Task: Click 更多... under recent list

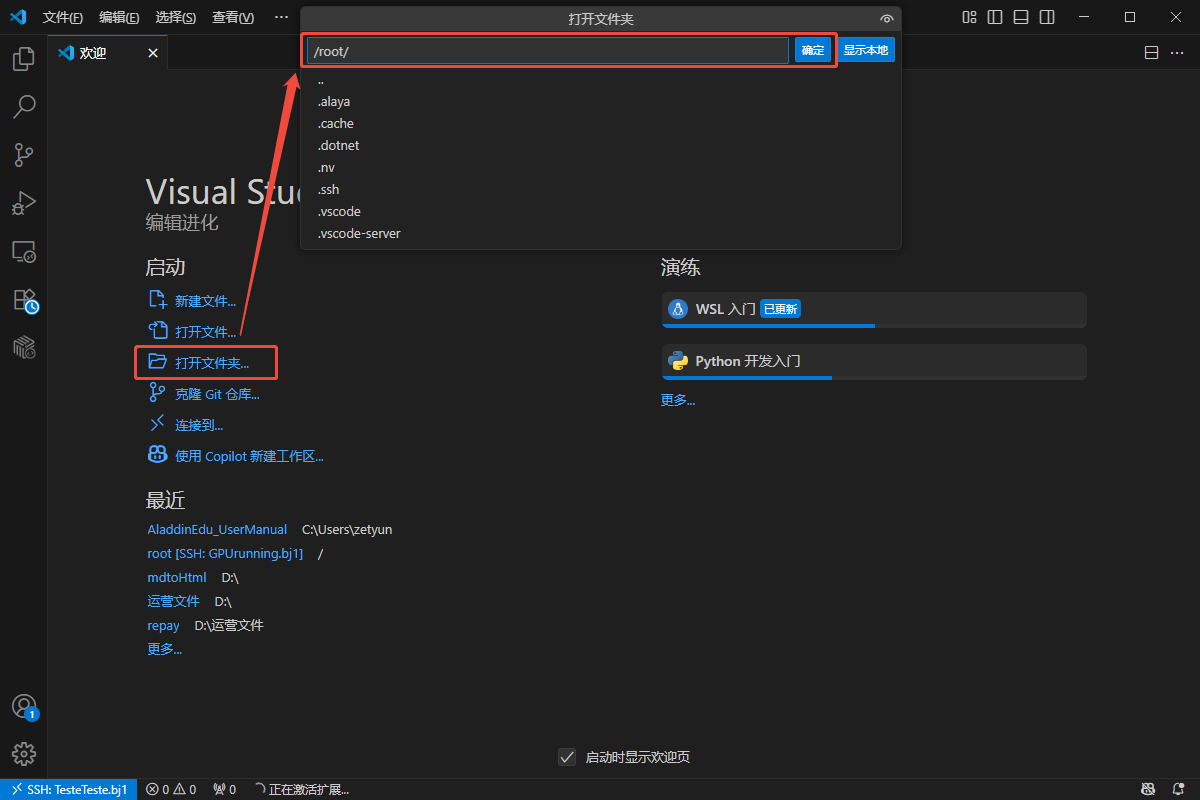Action: [x=165, y=649]
